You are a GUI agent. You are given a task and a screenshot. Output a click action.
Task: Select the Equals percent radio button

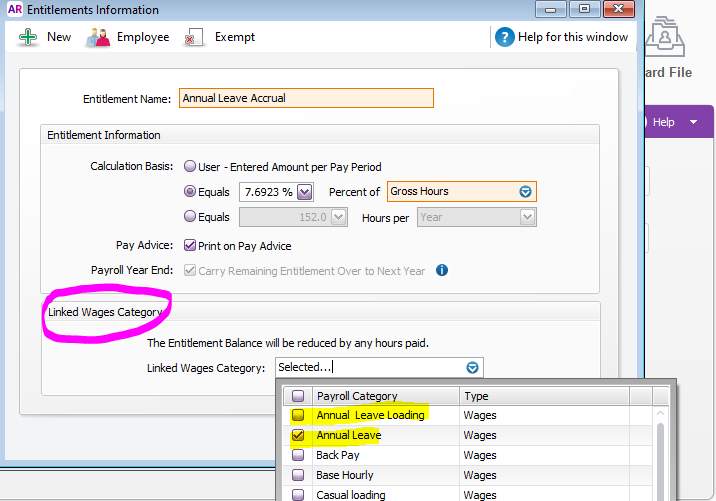[x=190, y=192]
